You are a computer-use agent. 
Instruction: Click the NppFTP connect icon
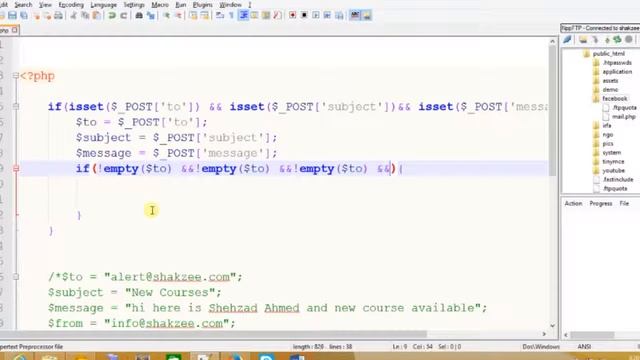coord(567,40)
